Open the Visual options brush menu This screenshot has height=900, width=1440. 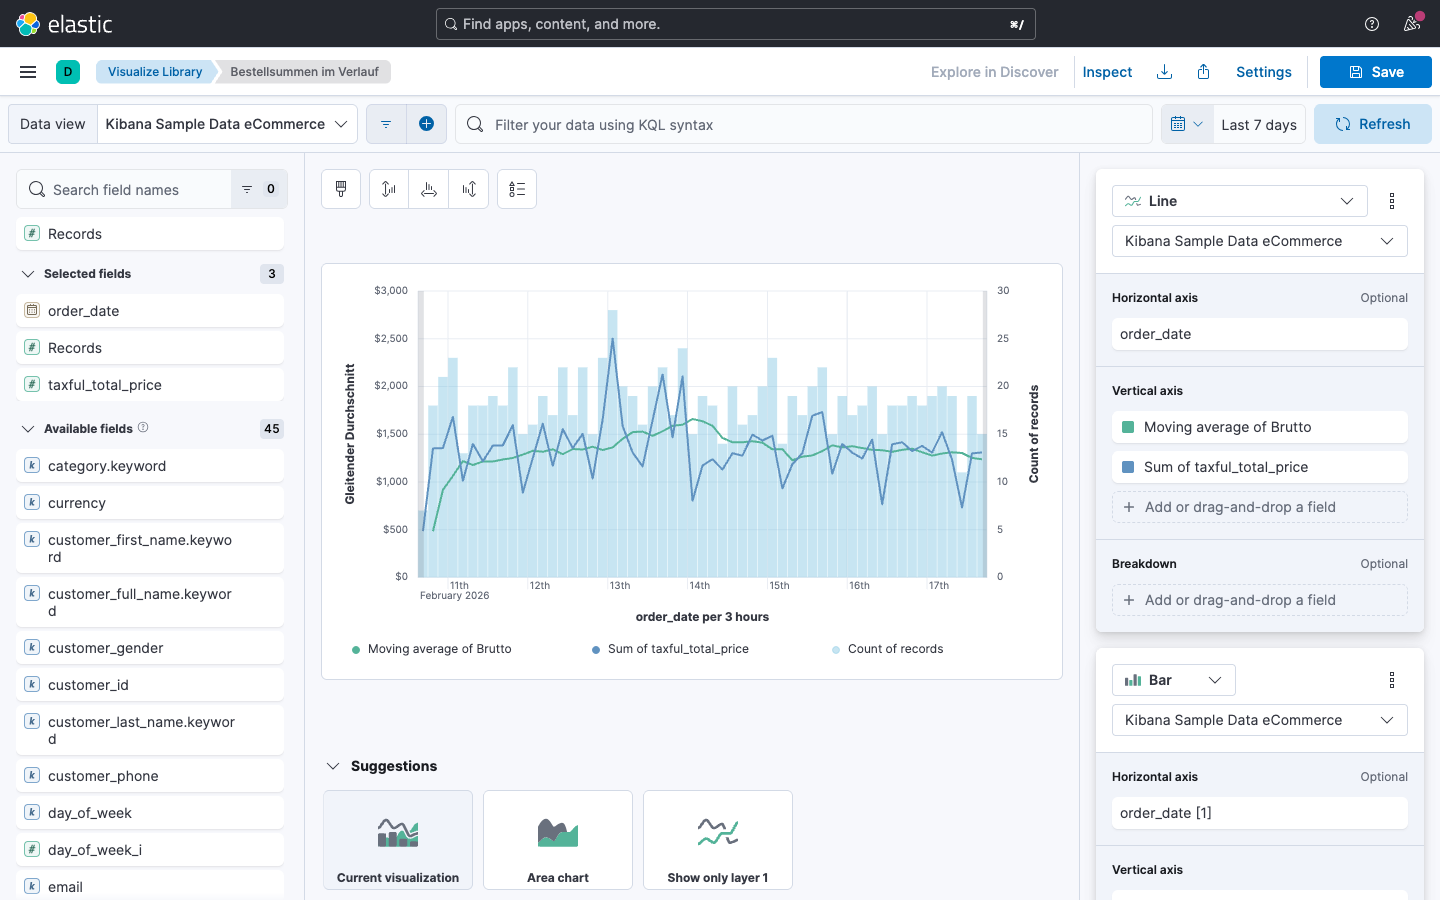pos(341,189)
